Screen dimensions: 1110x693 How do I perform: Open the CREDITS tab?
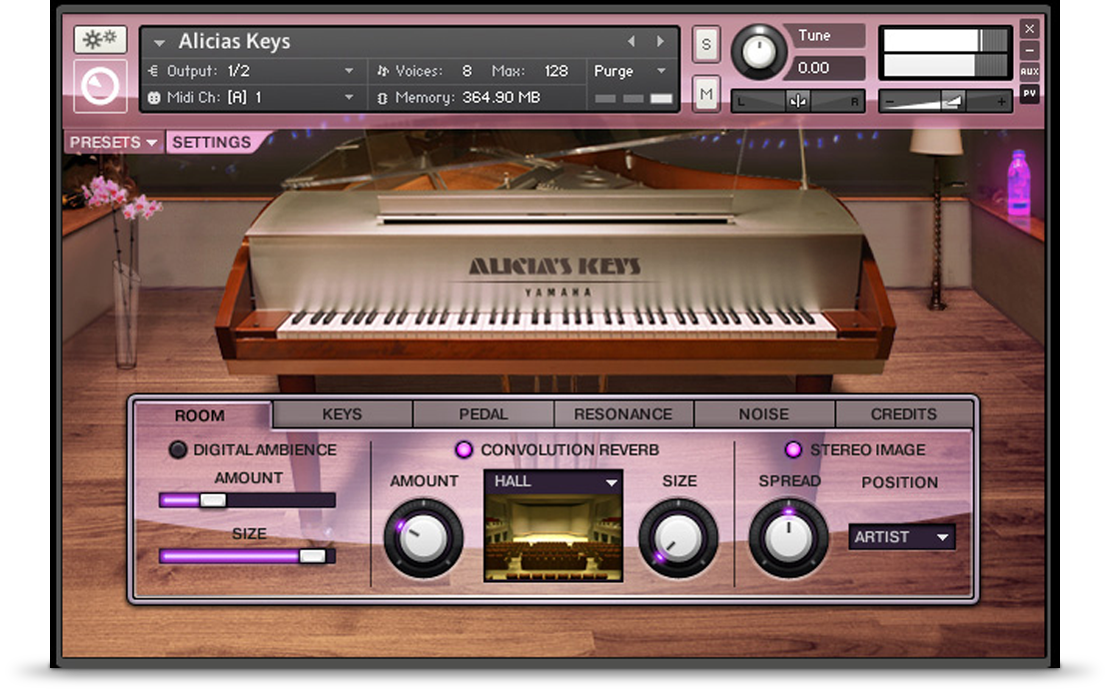pos(903,414)
